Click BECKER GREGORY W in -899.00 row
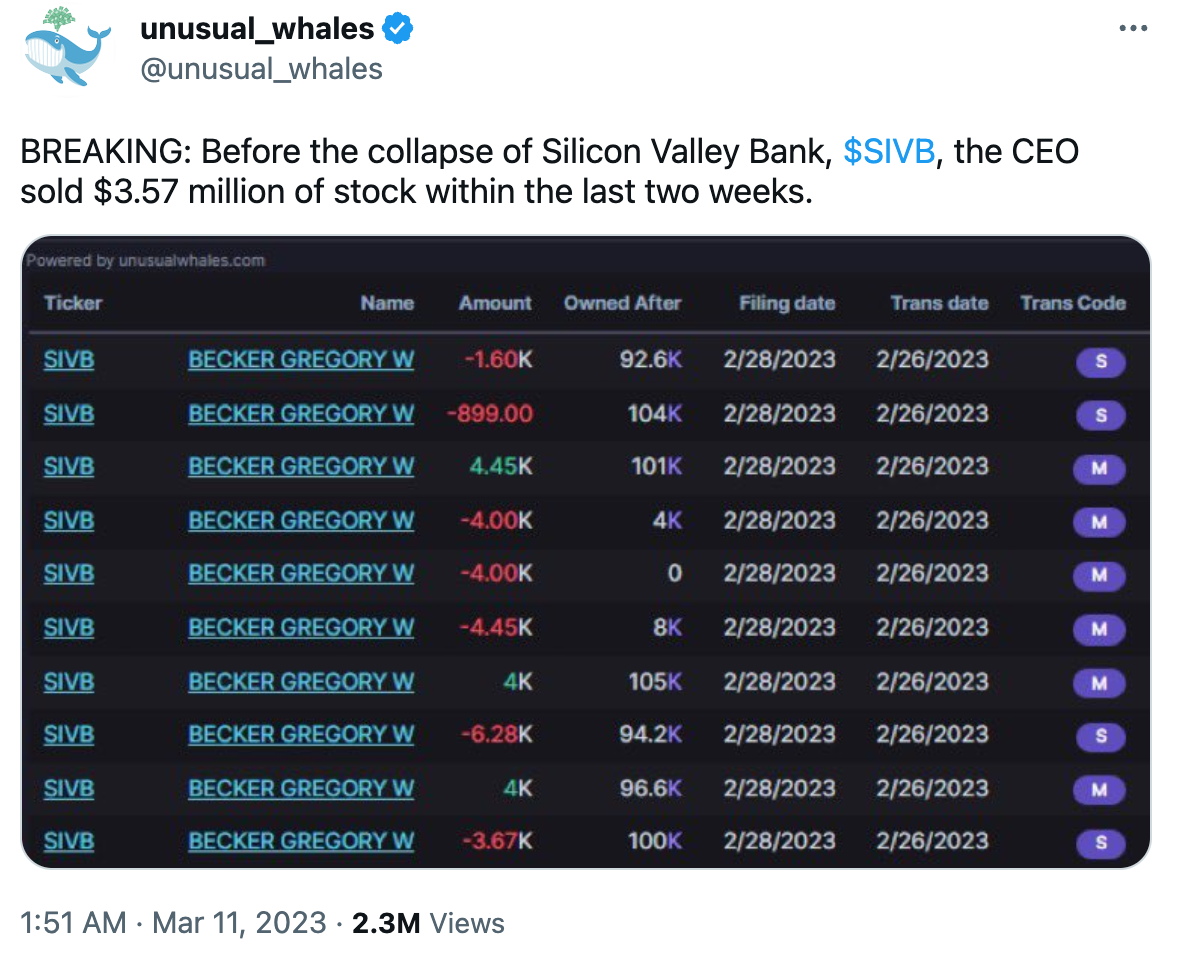The width and height of the screenshot is (1182, 970). [x=301, y=414]
